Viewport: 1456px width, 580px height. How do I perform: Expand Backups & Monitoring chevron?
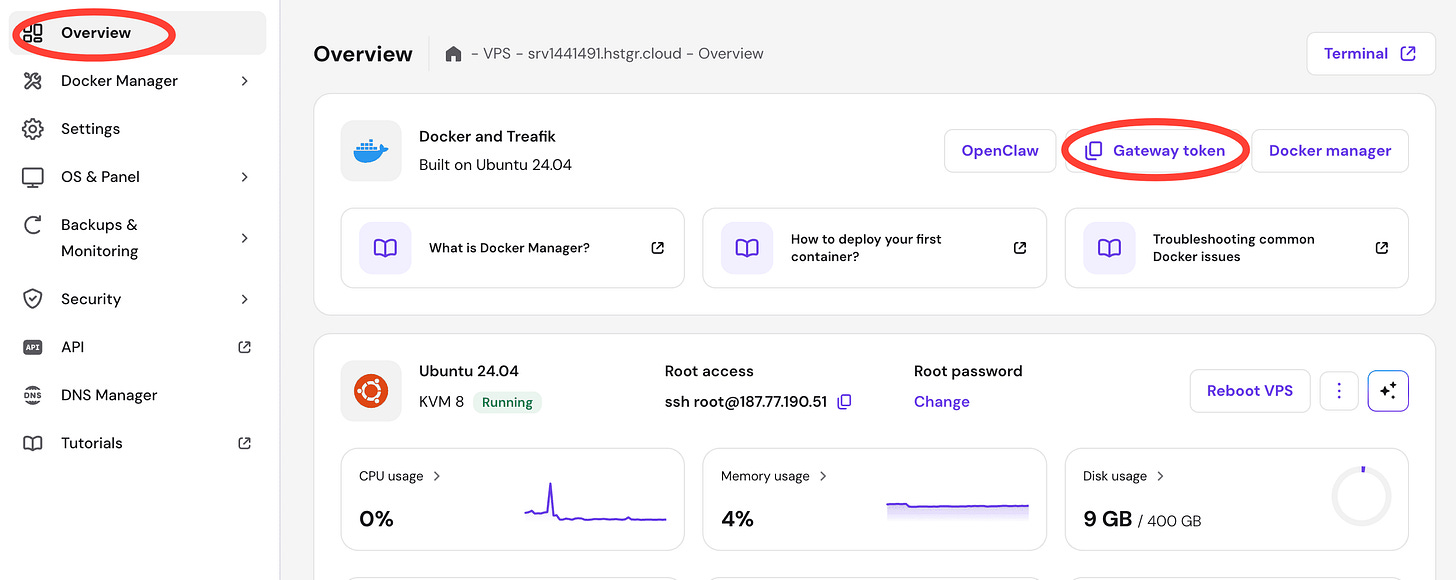point(245,238)
